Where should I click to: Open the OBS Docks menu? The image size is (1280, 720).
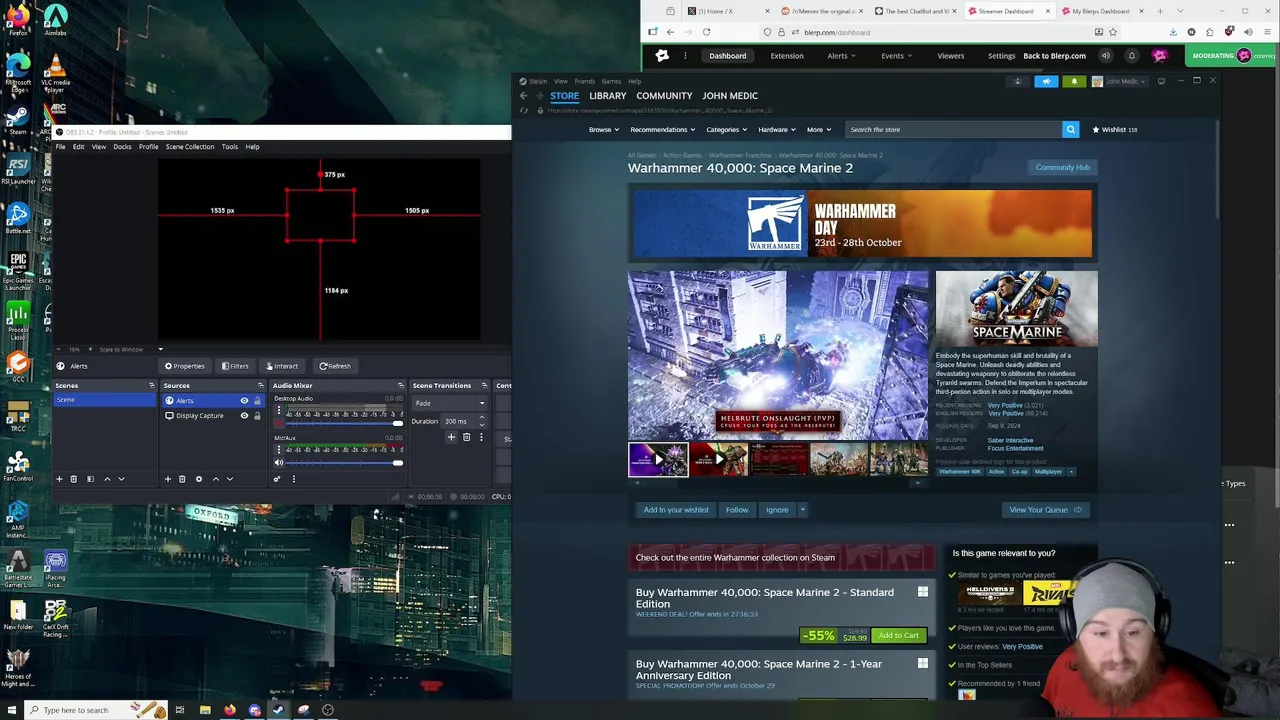tap(122, 147)
